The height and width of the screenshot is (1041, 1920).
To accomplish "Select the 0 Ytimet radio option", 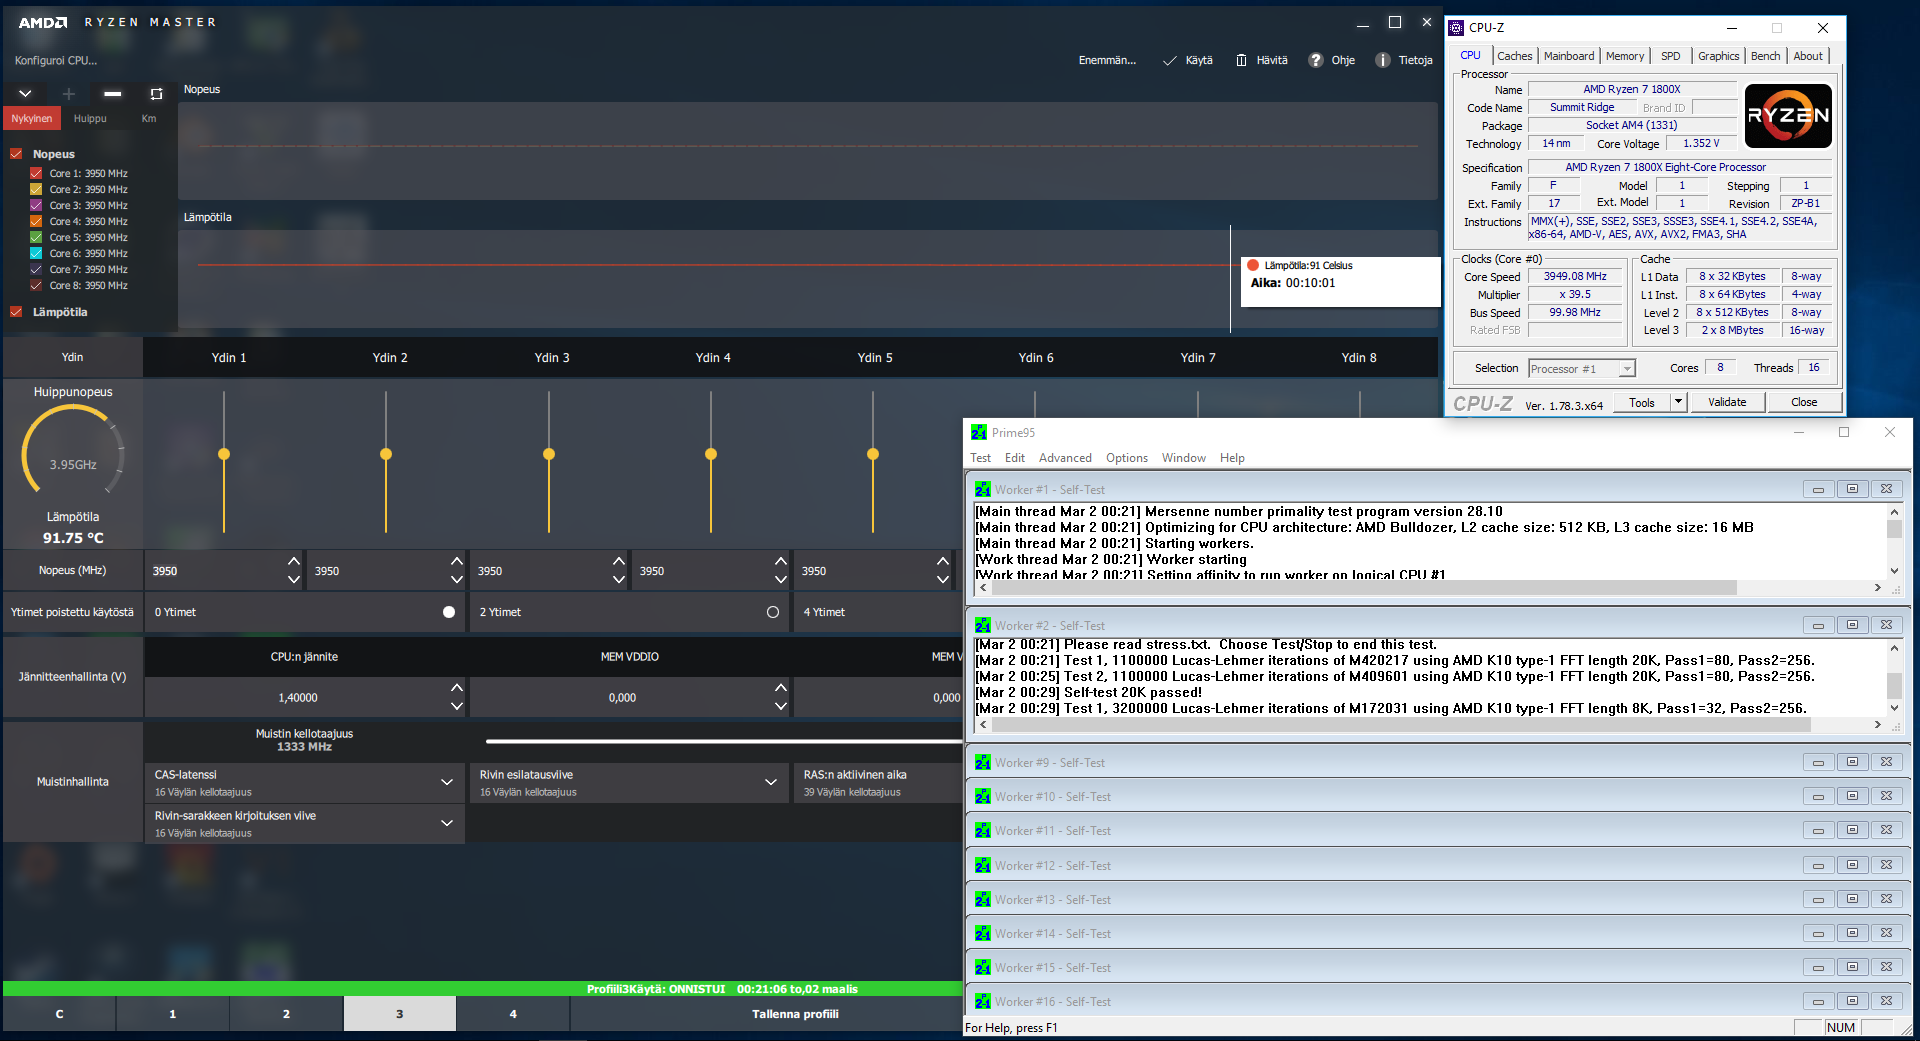I will (449, 612).
